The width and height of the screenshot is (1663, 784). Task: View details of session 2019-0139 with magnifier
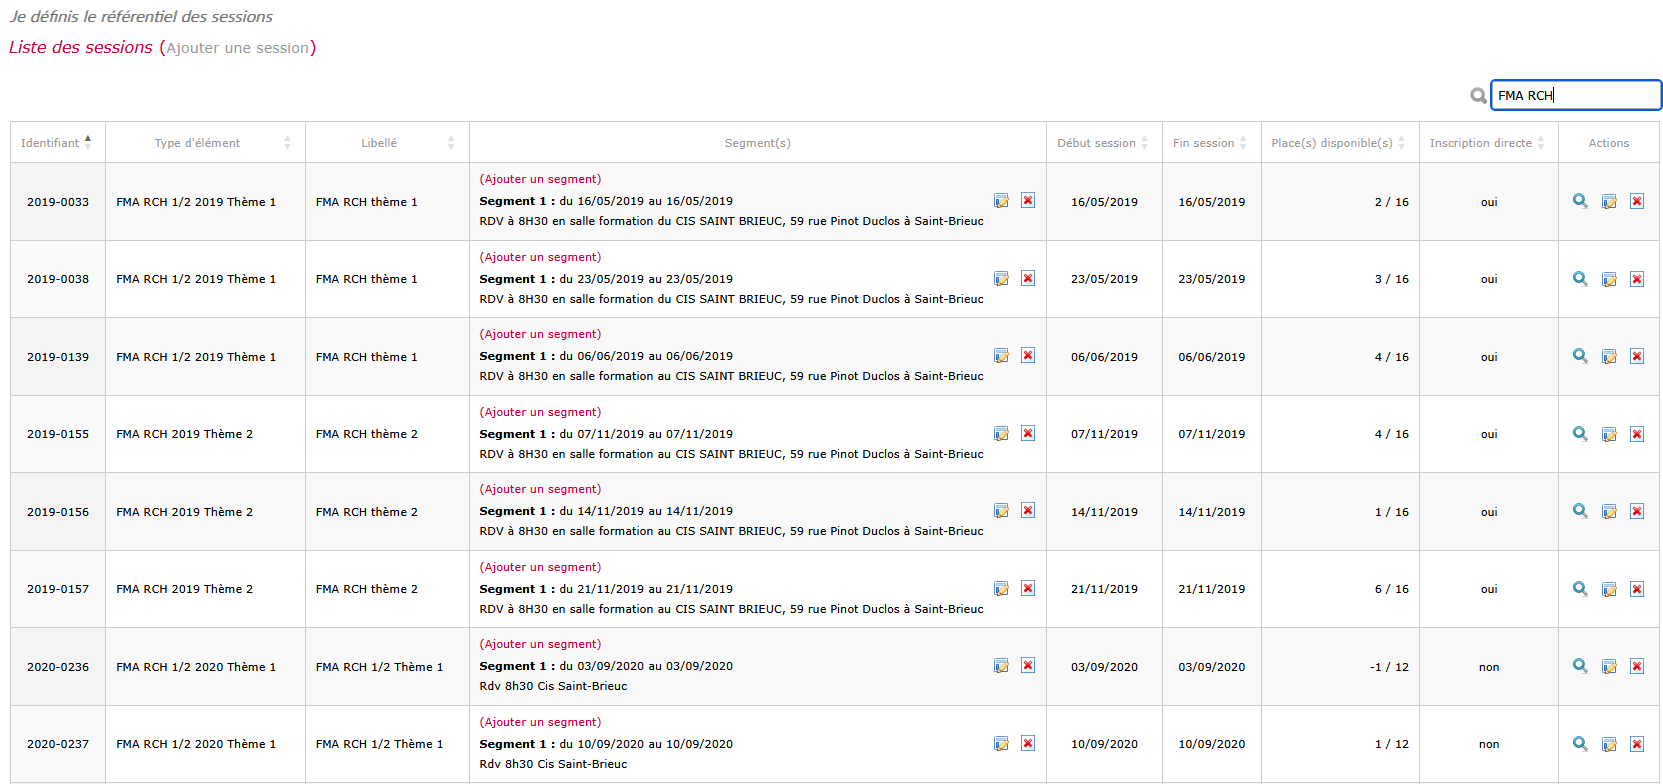(1580, 356)
